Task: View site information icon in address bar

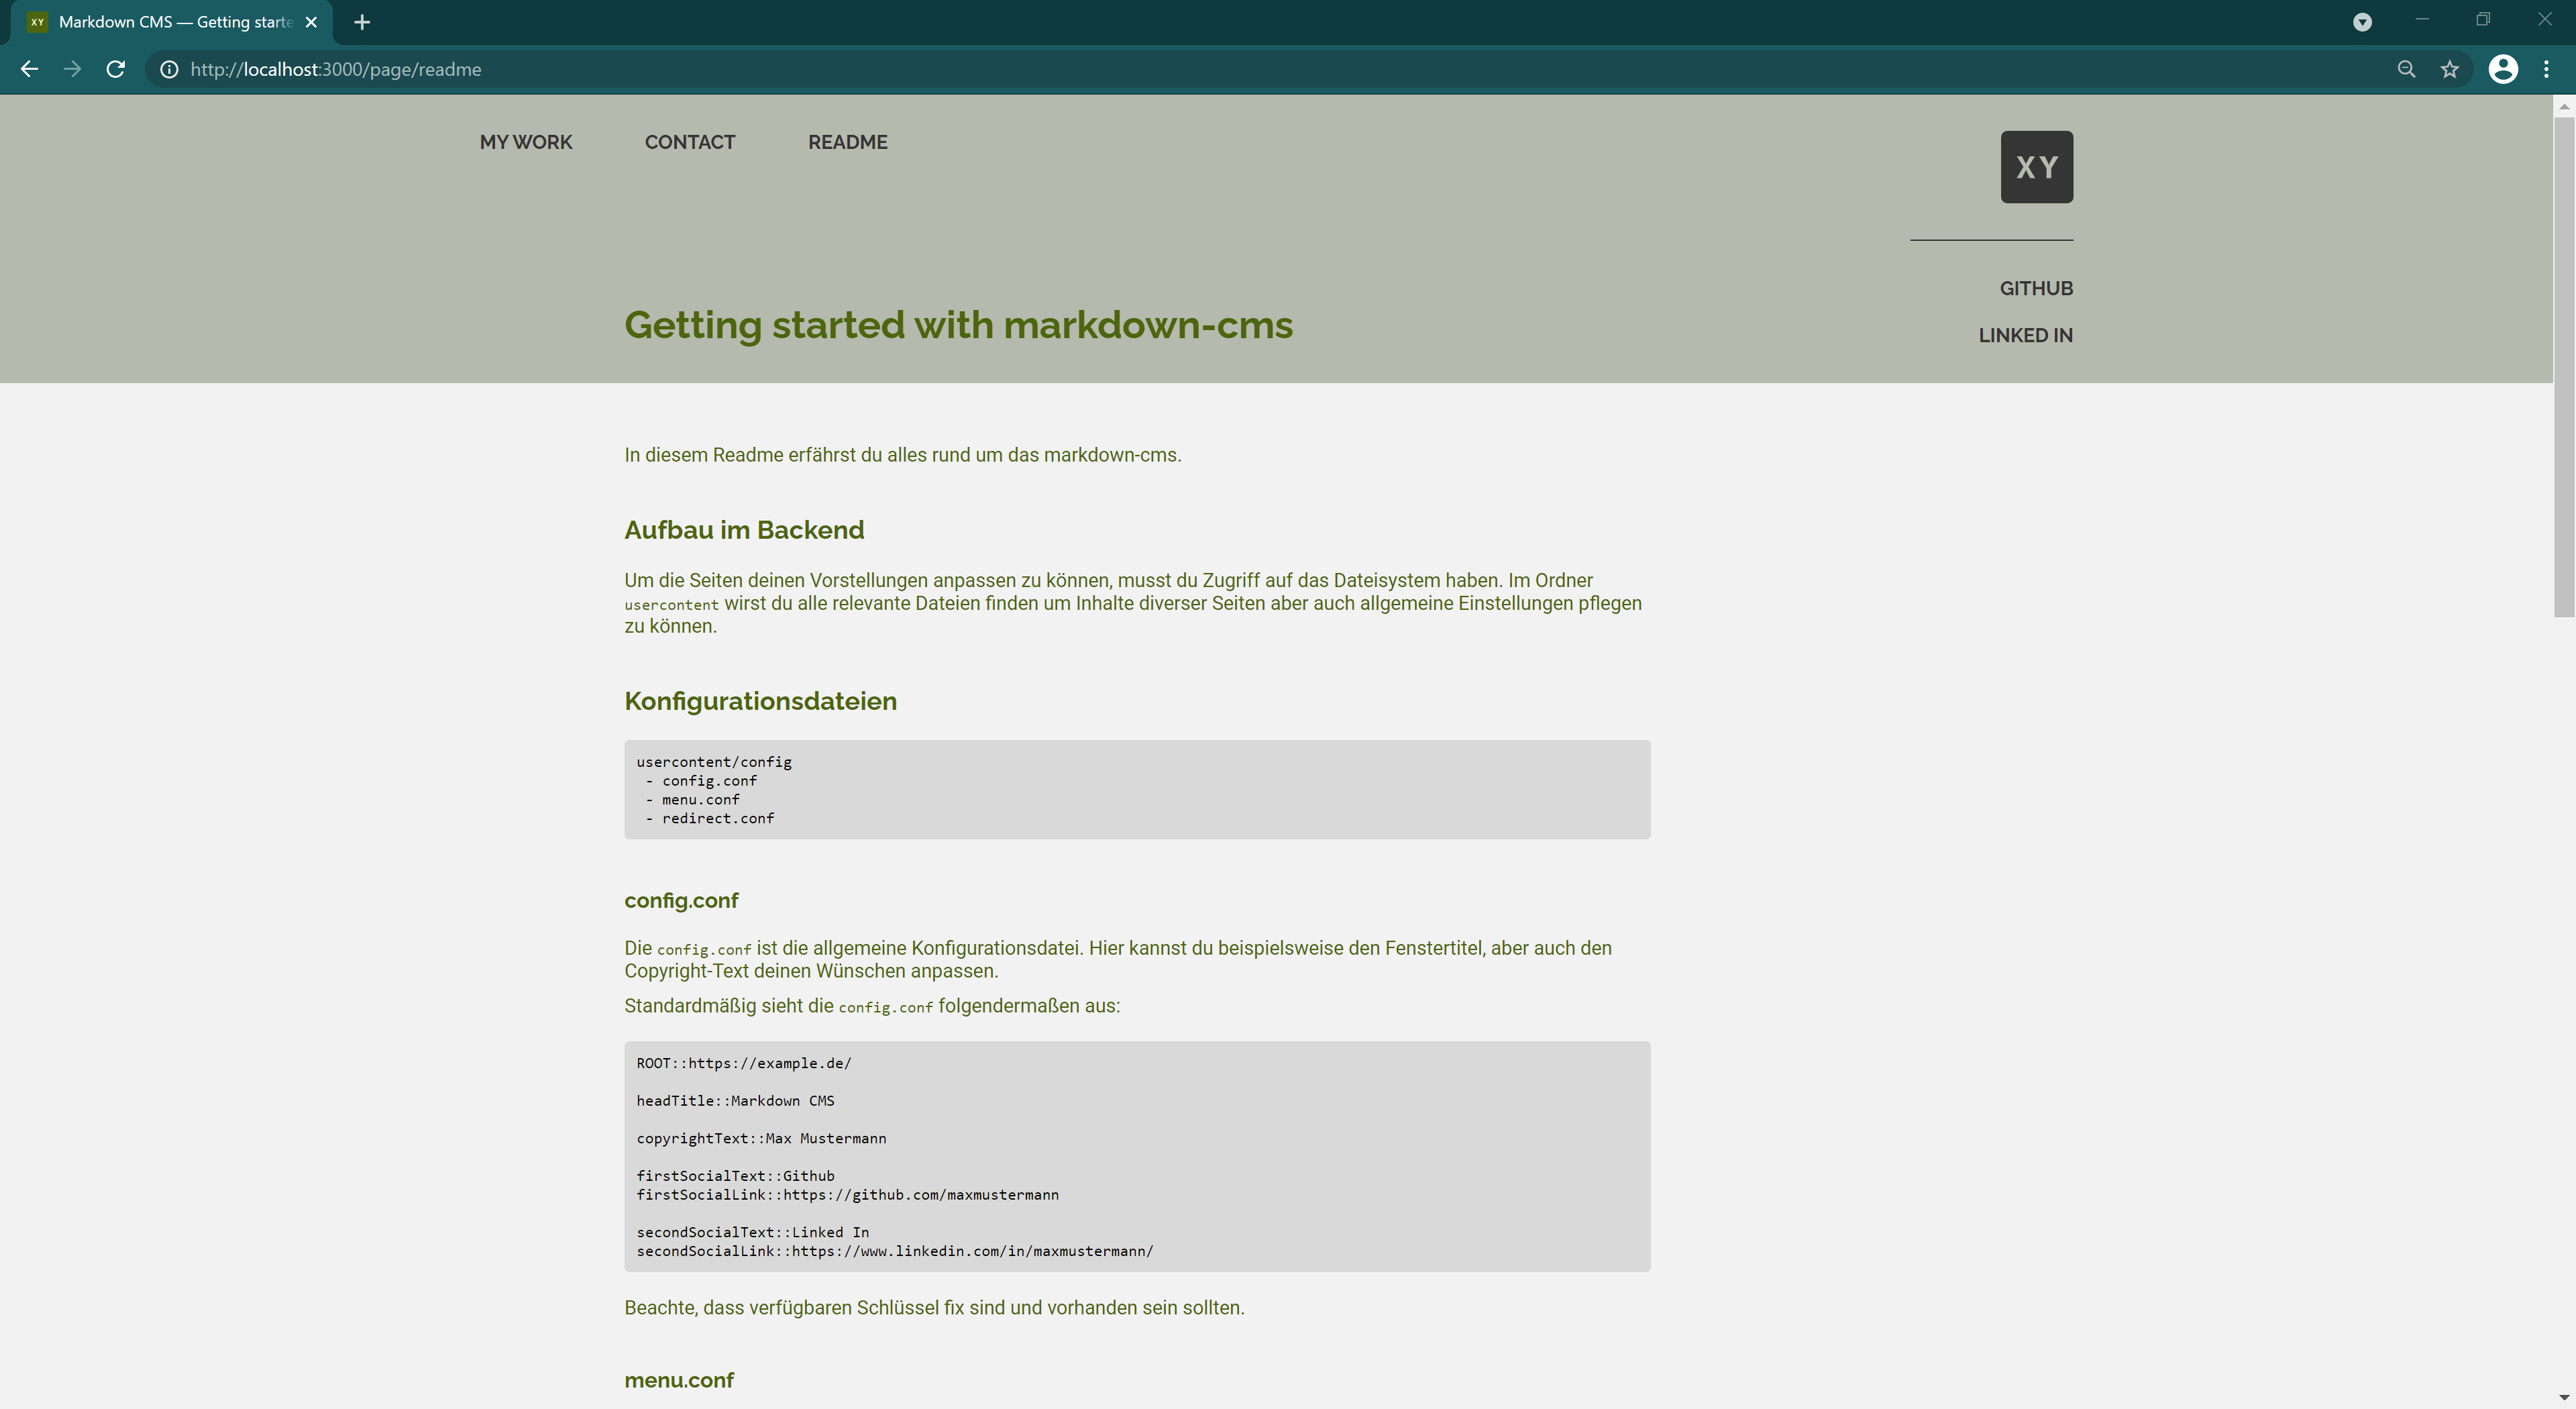Action: pos(170,69)
